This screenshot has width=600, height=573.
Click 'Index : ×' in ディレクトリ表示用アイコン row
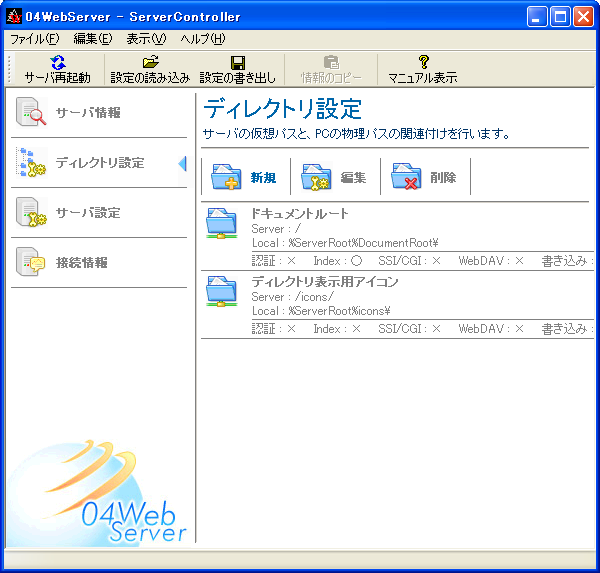coord(337,329)
